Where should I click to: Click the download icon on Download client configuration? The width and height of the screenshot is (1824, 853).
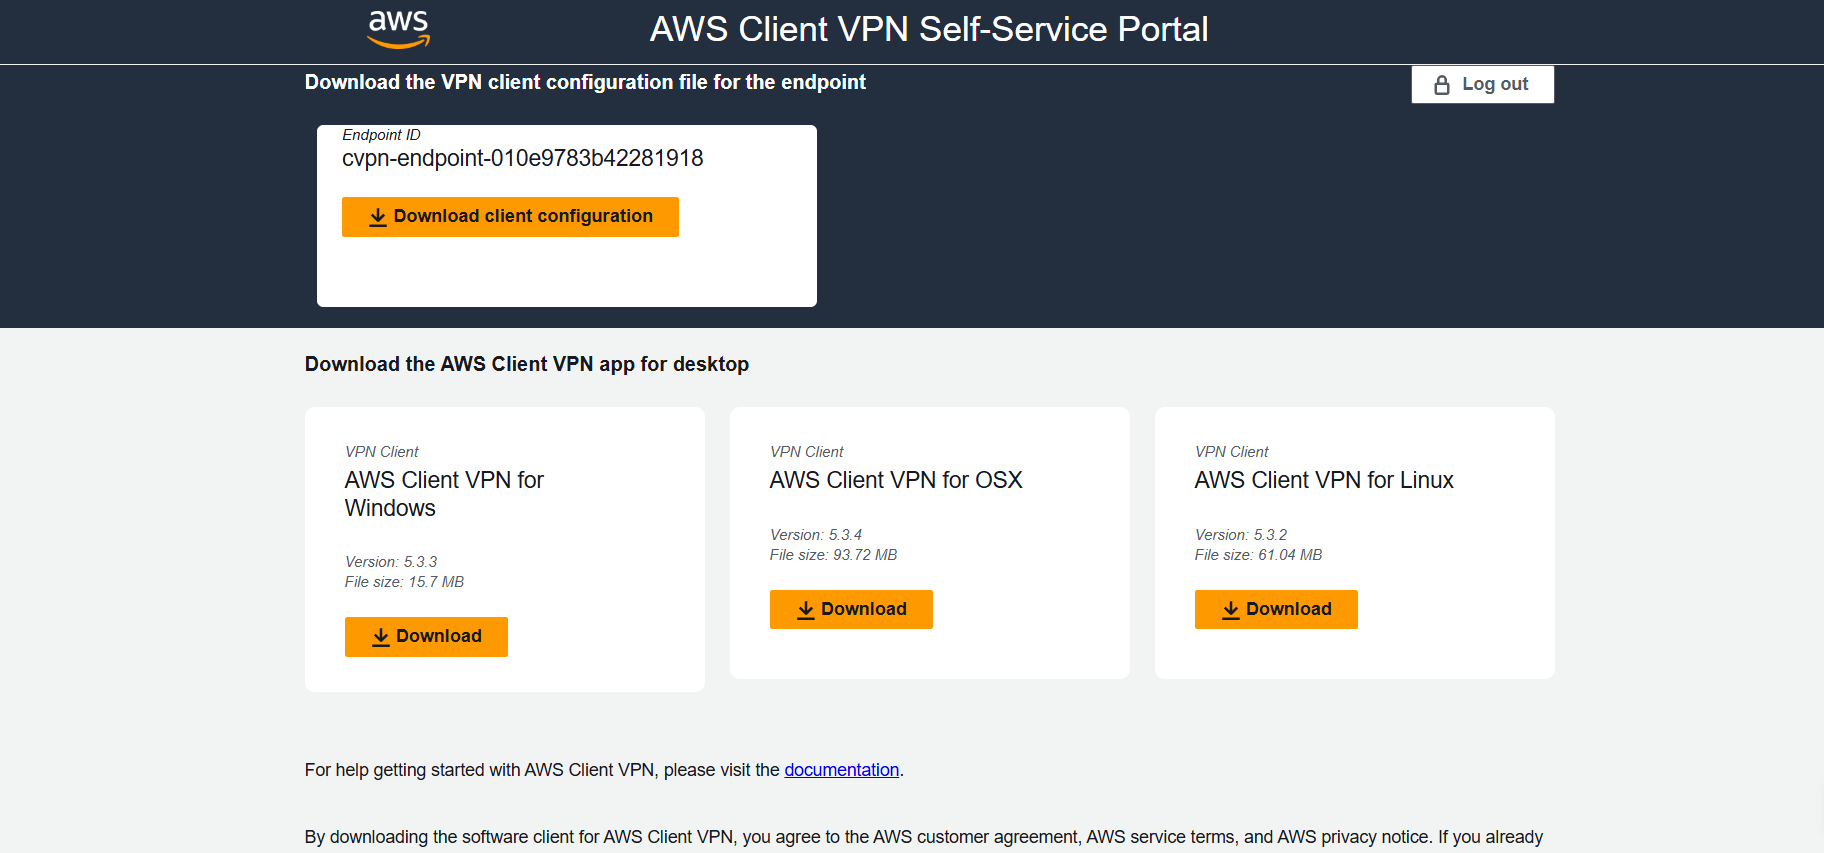[378, 217]
